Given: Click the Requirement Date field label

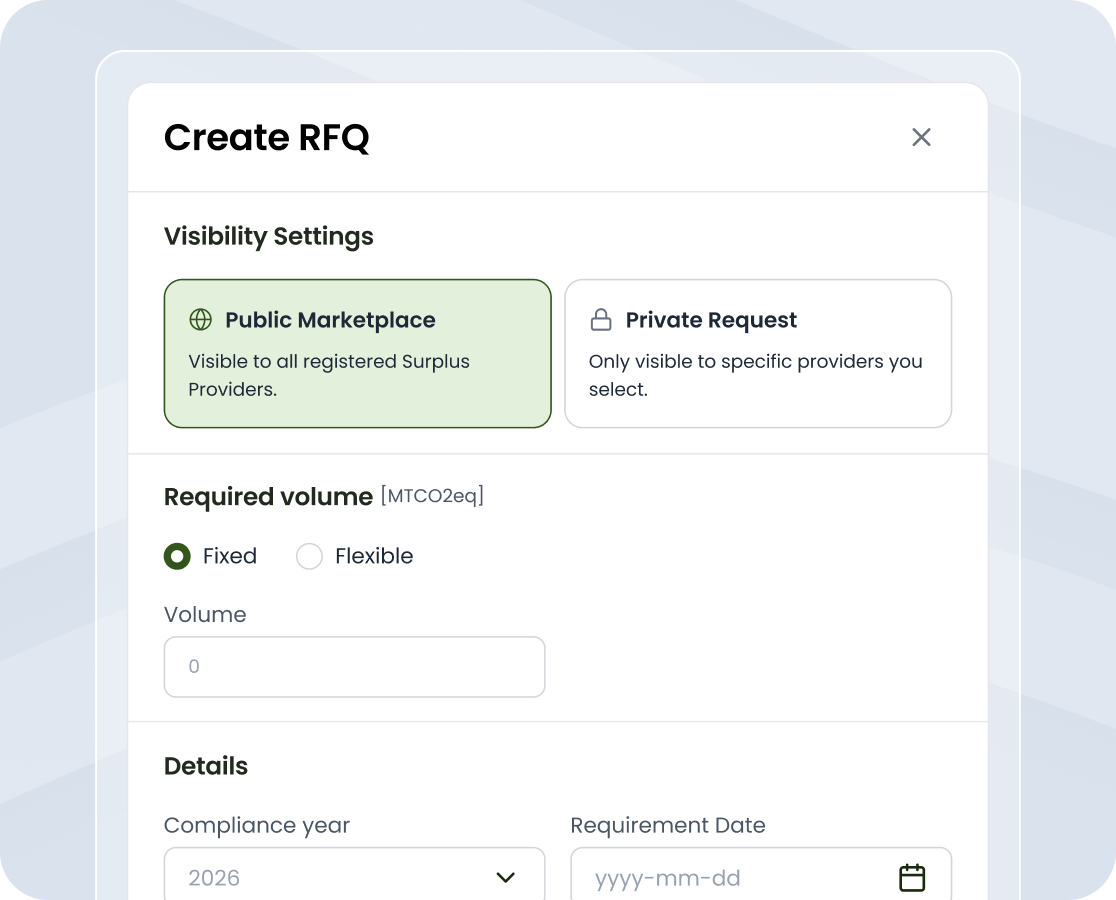Looking at the screenshot, I should (667, 825).
